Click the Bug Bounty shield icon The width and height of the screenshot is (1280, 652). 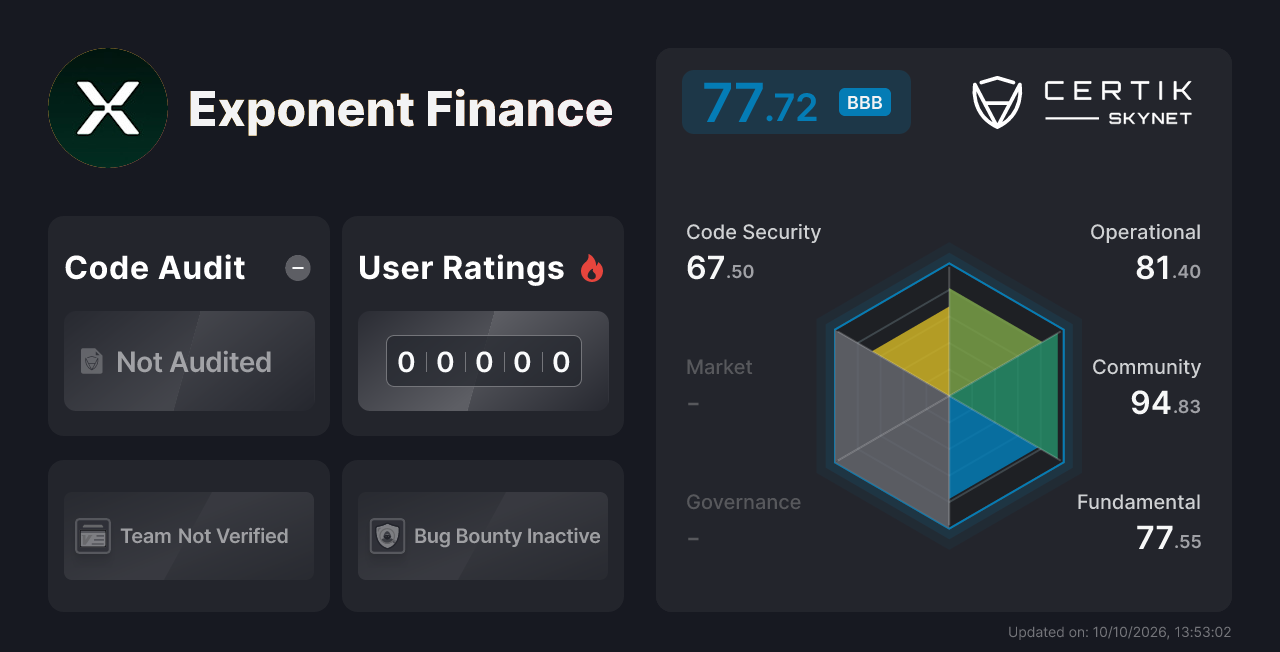coord(387,536)
